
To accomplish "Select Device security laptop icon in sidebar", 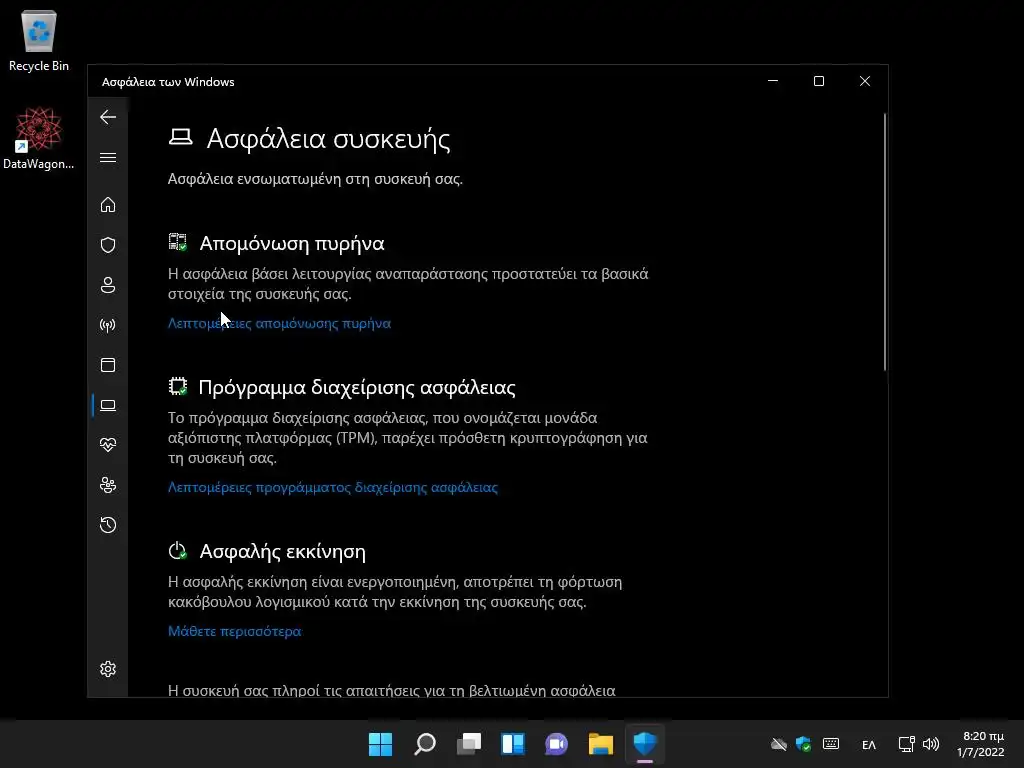I will tap(108, 406).
